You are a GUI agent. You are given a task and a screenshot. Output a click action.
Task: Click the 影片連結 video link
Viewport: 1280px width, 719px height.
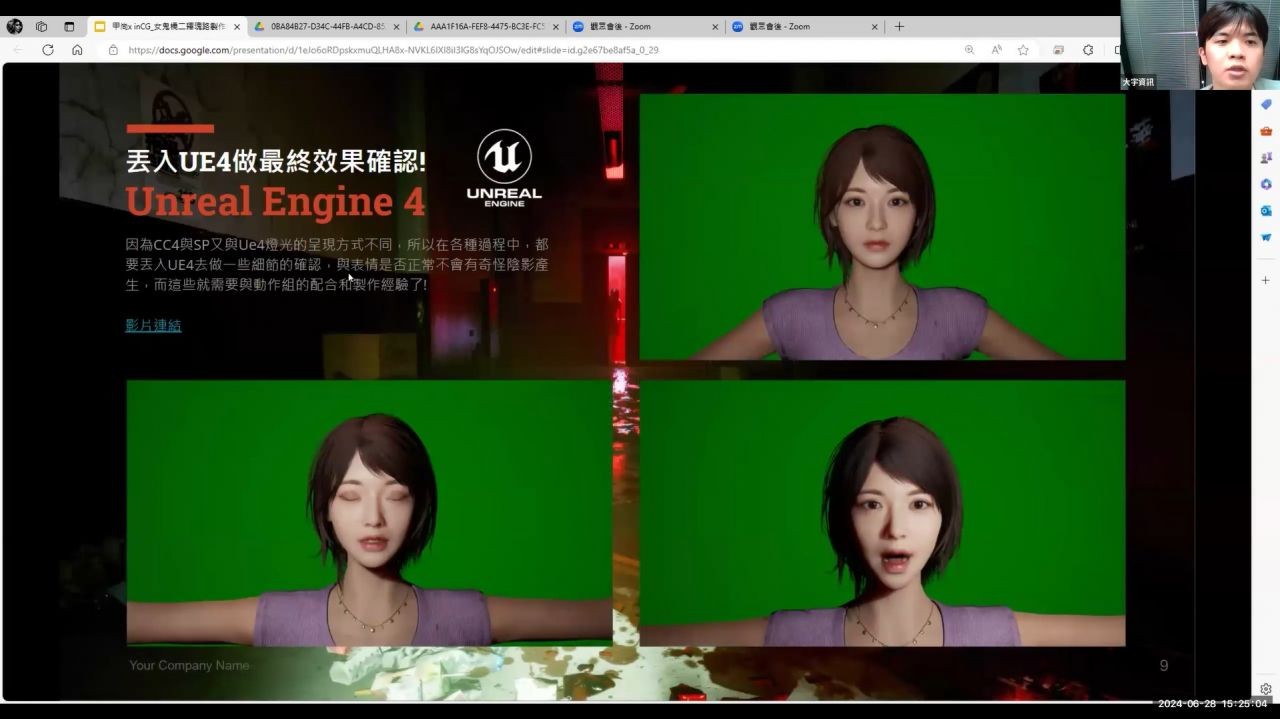153,325
